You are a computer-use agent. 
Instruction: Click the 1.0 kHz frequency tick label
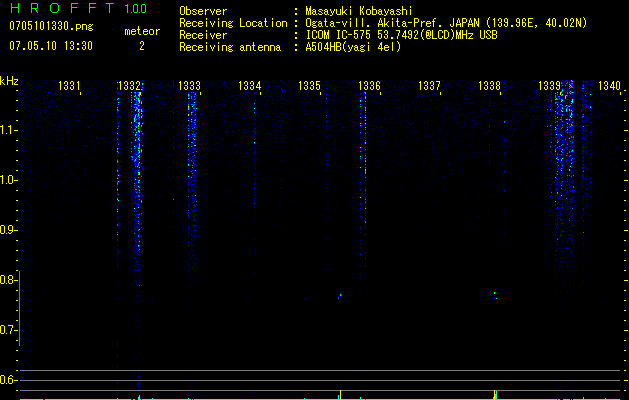click(9, 180)
